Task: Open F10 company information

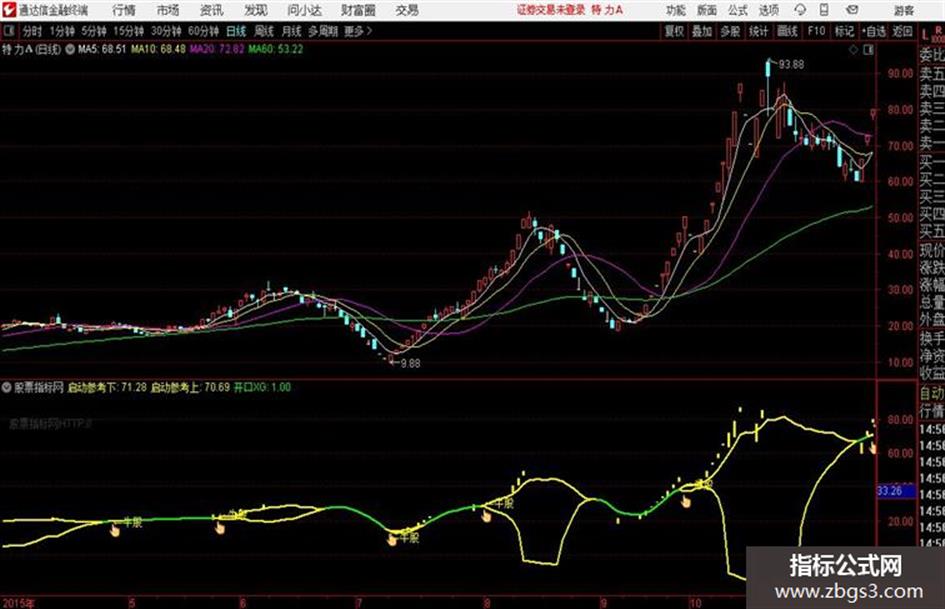Action: click(x=816, y=31)
